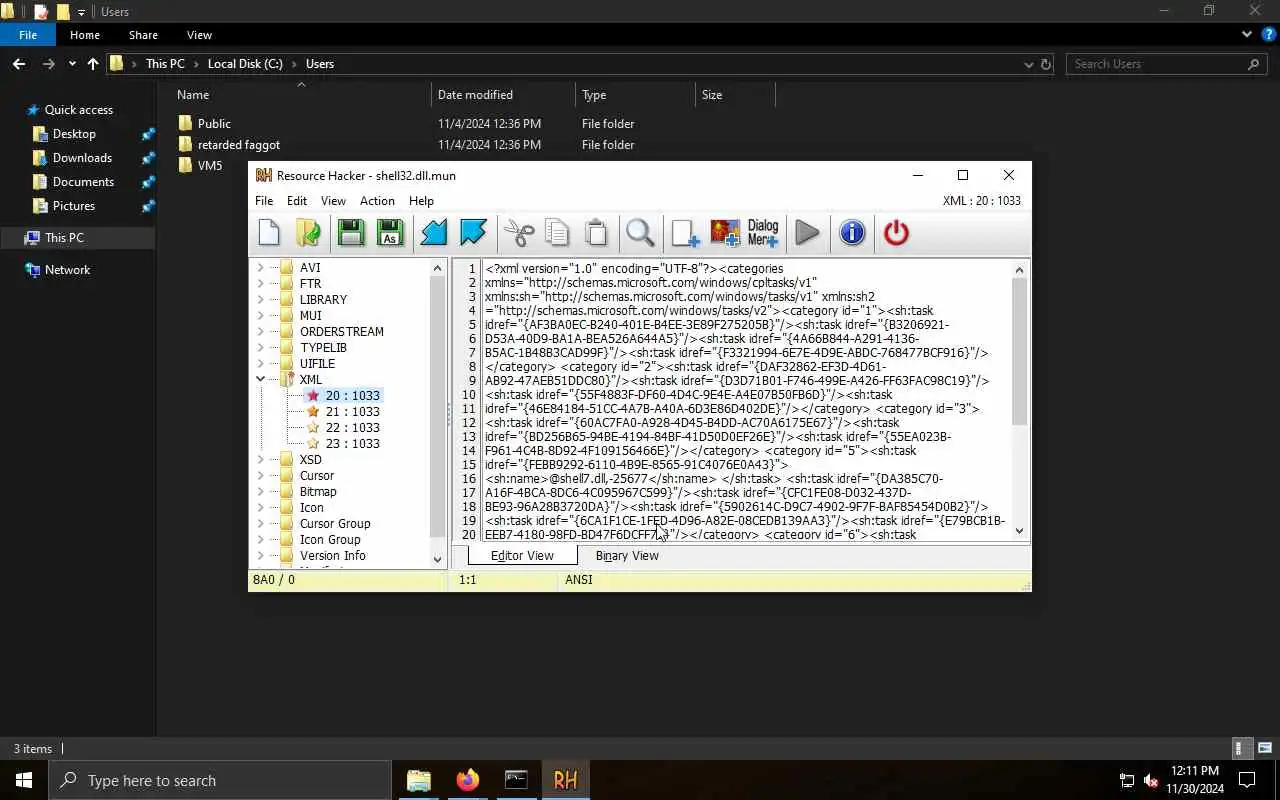Open the Share ribbon tab in Explorer
The width and height of the screenshot is (1280, 800).
tap(143, 35)
